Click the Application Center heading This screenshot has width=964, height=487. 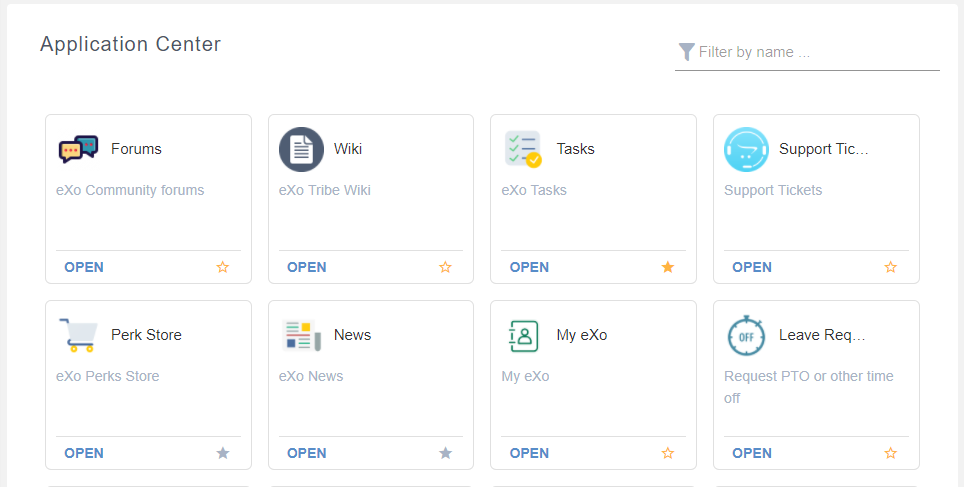pos(130,44)
